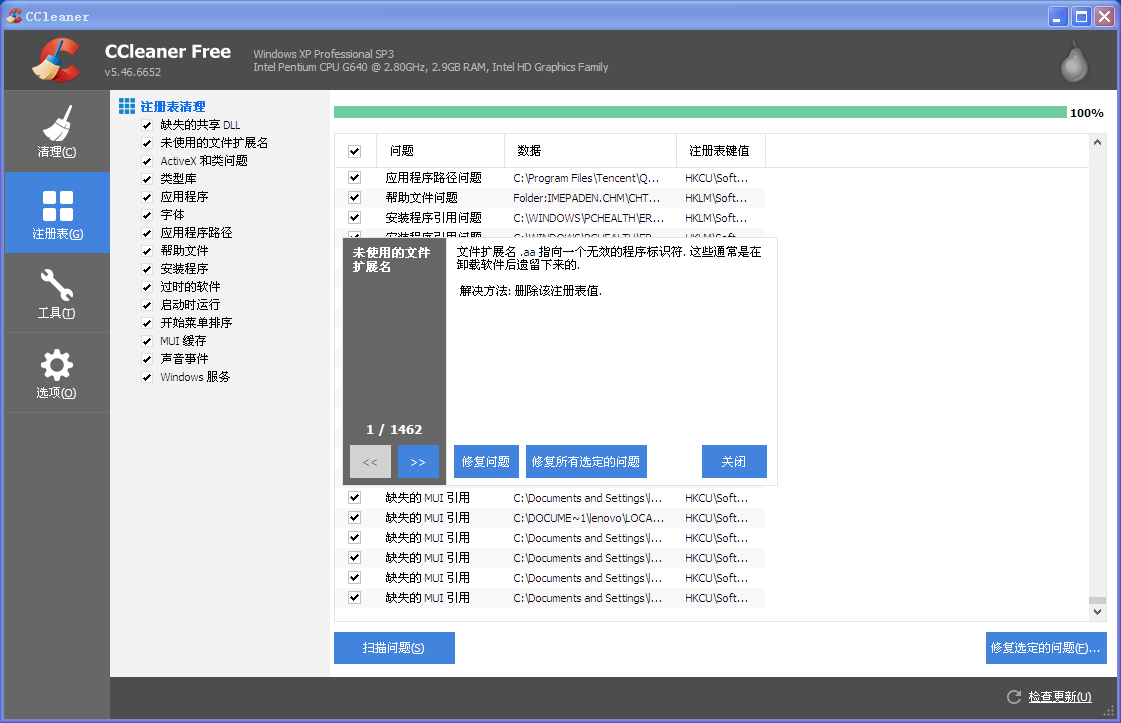Click the results scrollbar down arrow
The height and width of the screenshot is (723, 1121).
tap(1097, 612)
